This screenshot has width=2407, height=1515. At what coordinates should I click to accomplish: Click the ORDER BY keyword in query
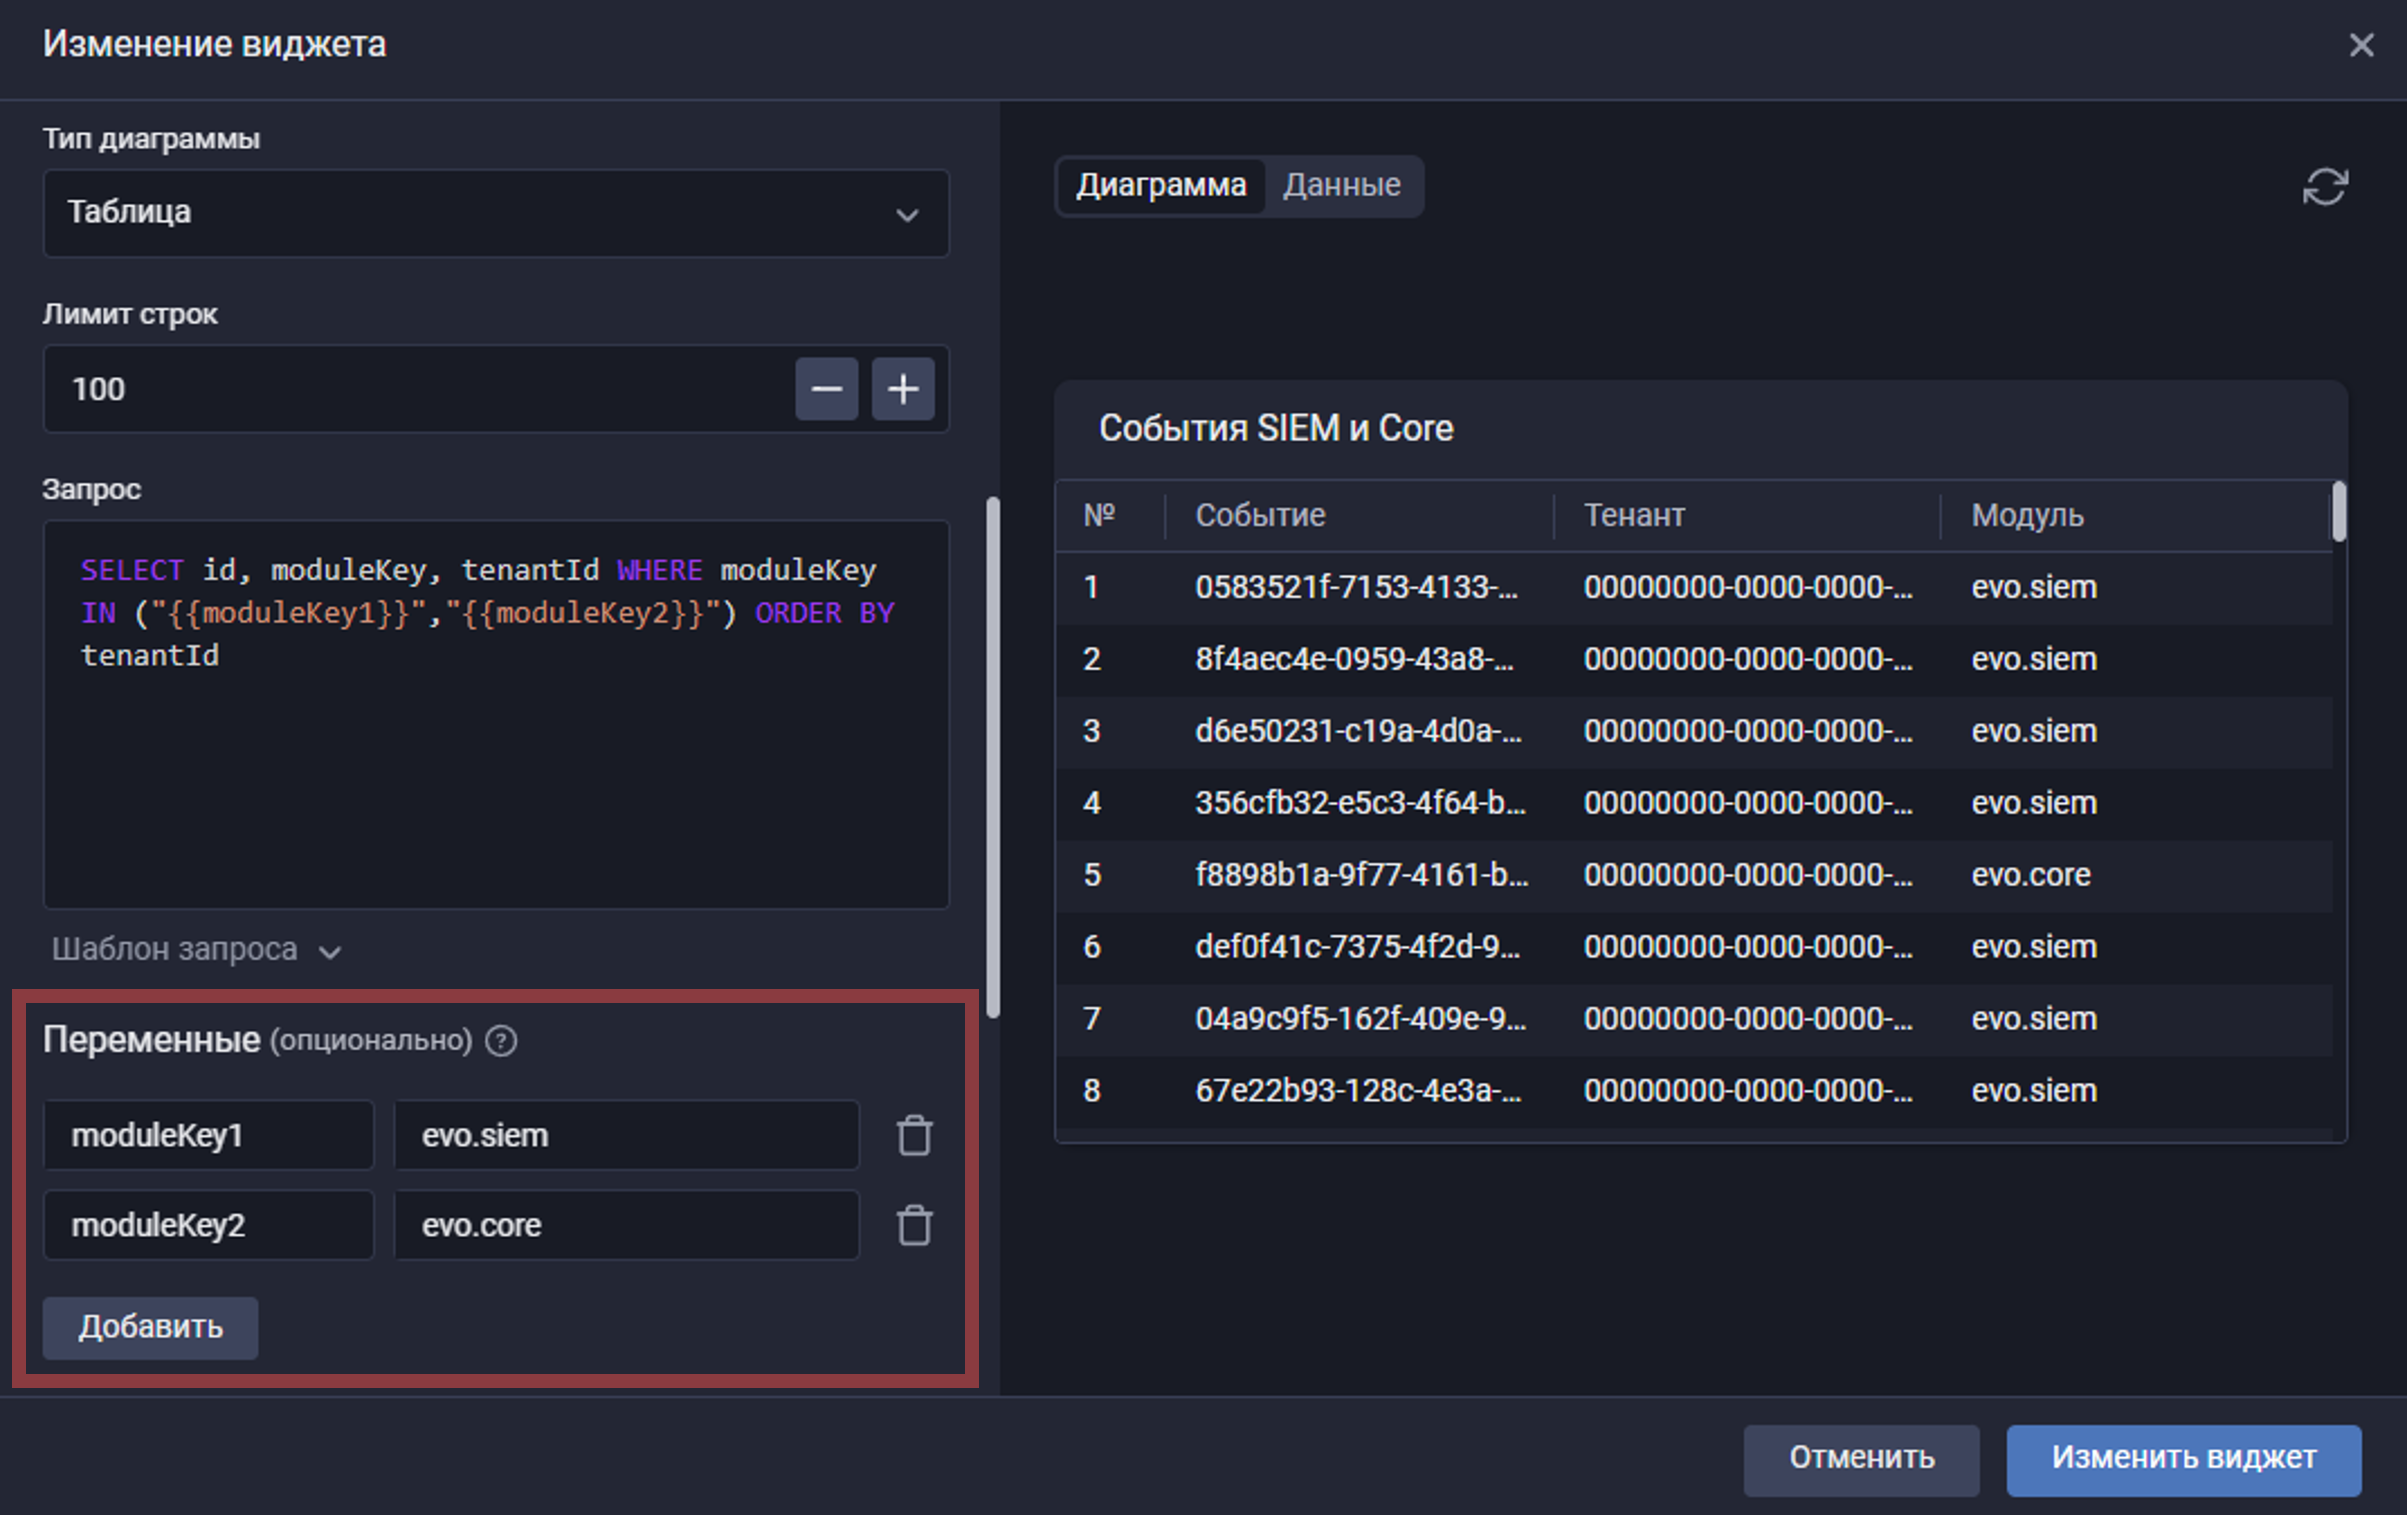click(x=824, y=614)
